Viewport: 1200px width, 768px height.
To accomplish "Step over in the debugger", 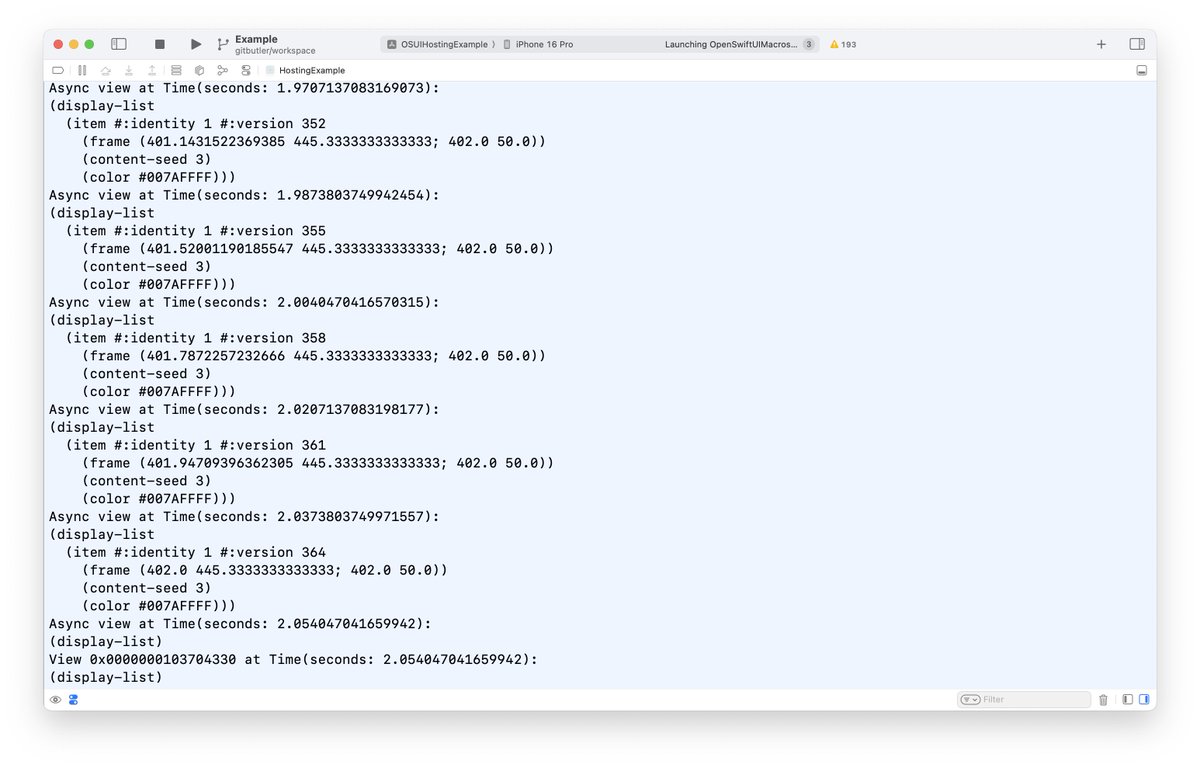I will (x=106, y=70).
